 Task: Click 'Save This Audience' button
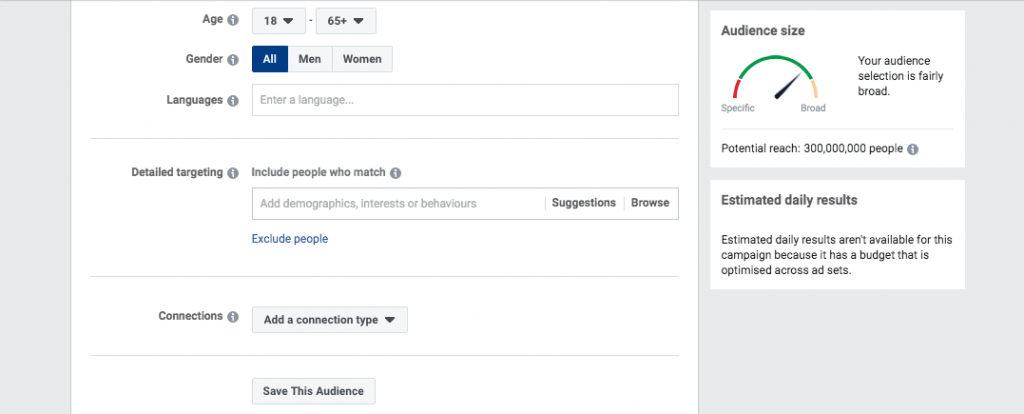(313, 391)
